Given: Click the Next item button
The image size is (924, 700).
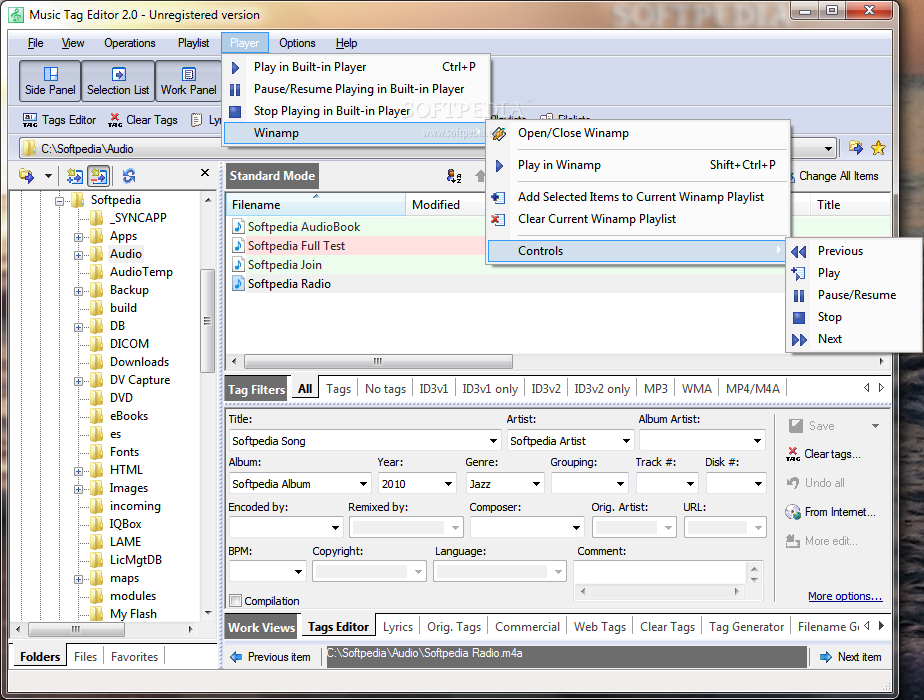Looking at the screenshot, I should (x=850, y=656).
